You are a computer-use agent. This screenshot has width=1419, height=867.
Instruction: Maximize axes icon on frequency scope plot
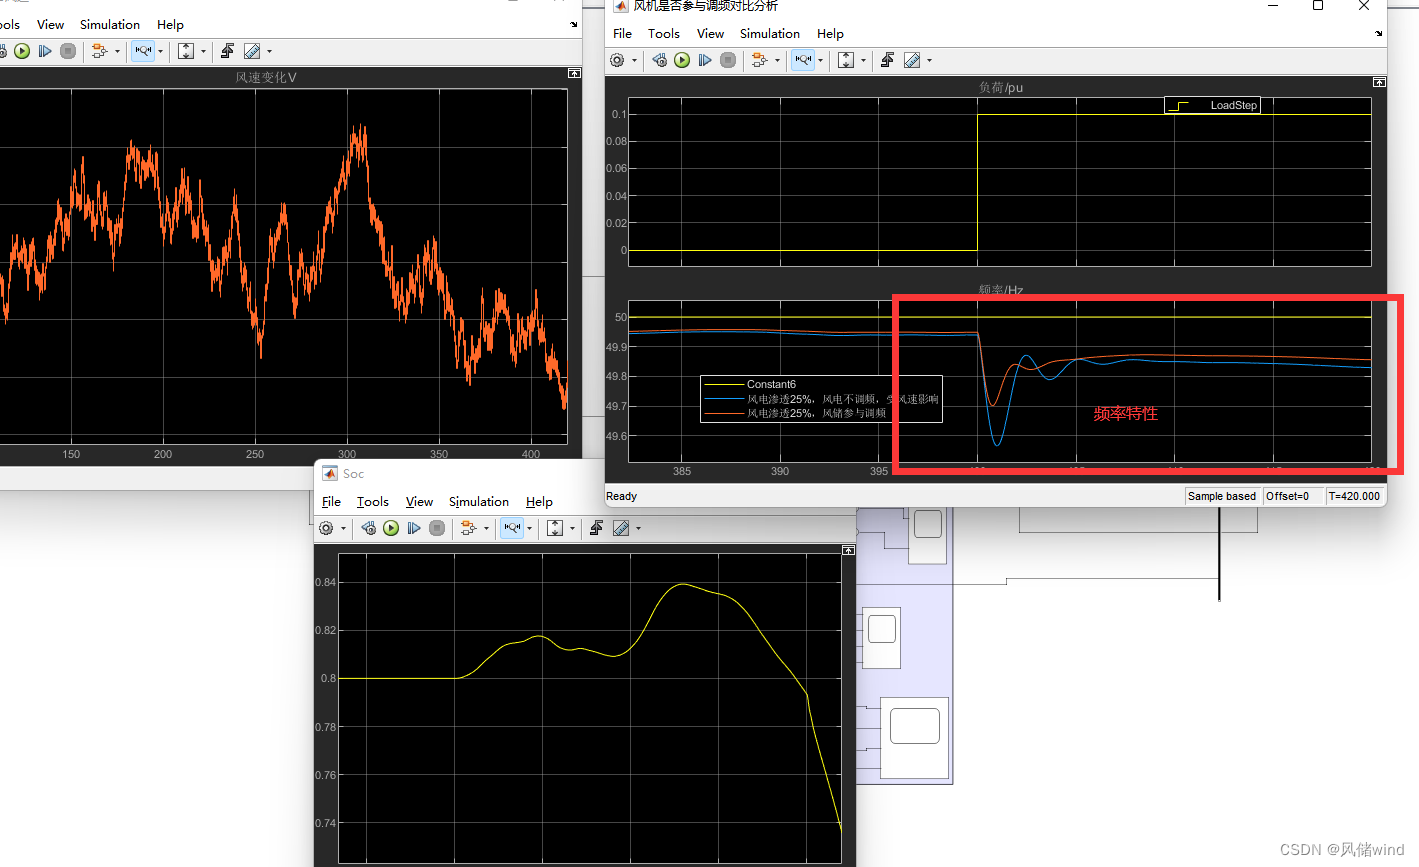(1379, 82)
